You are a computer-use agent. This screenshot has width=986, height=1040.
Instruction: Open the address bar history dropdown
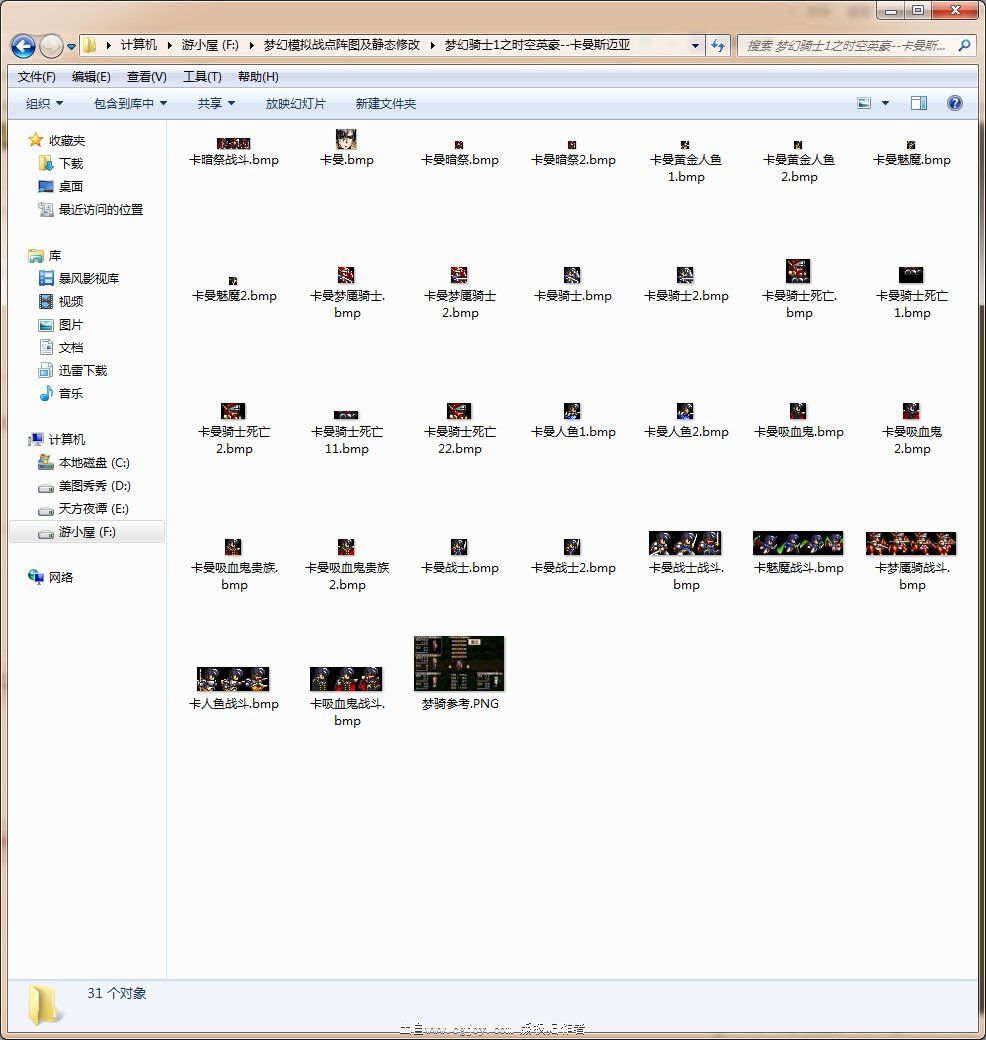[694, 45]
